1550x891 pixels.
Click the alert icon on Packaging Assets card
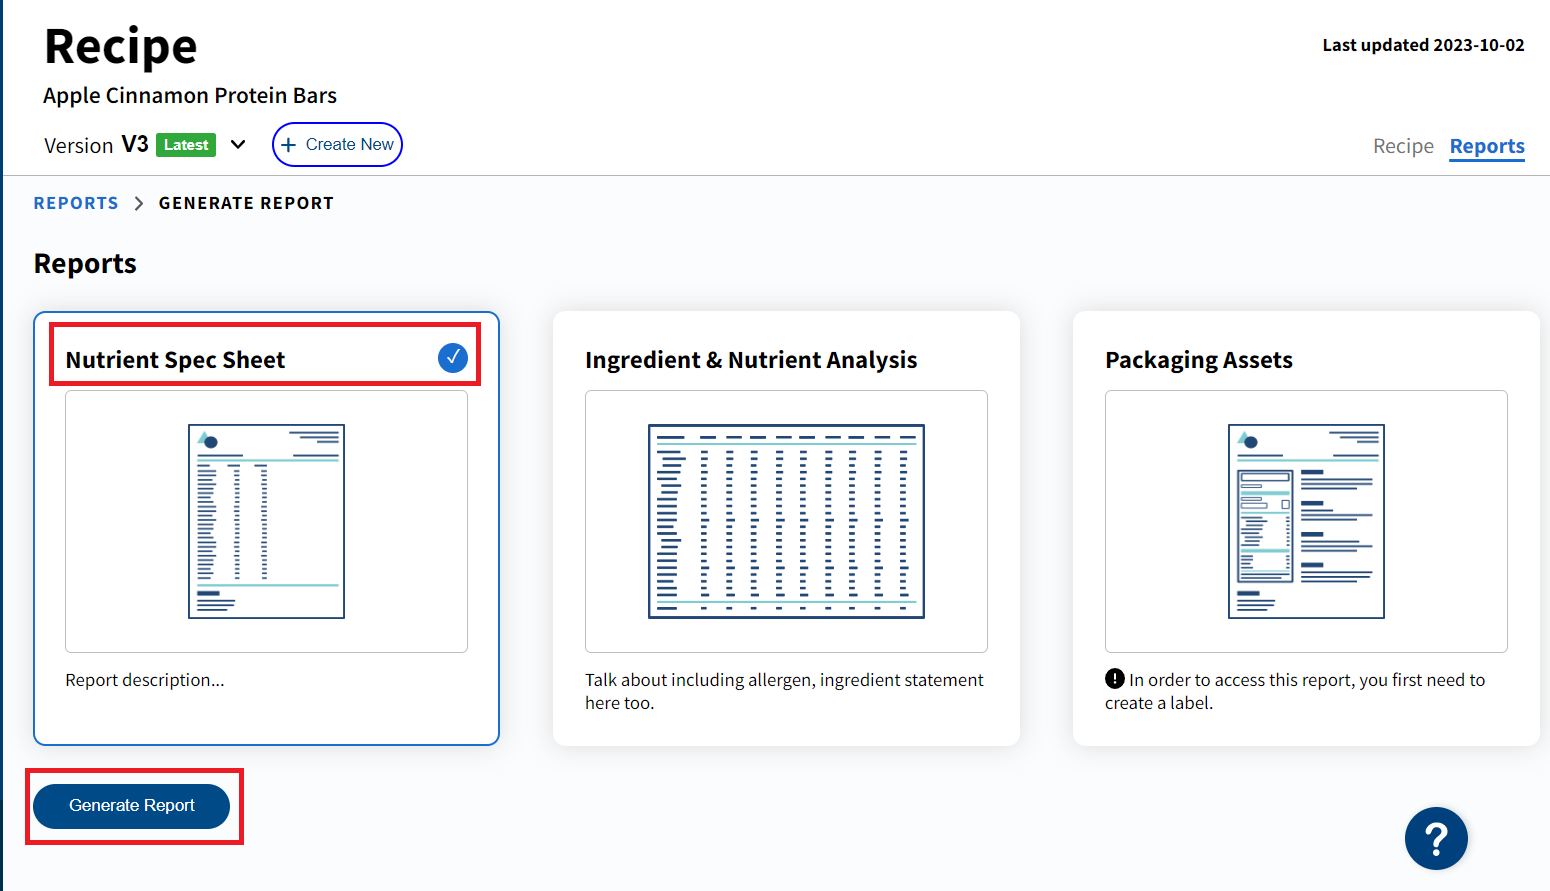pyautogui.click(x=1113, y=678)
